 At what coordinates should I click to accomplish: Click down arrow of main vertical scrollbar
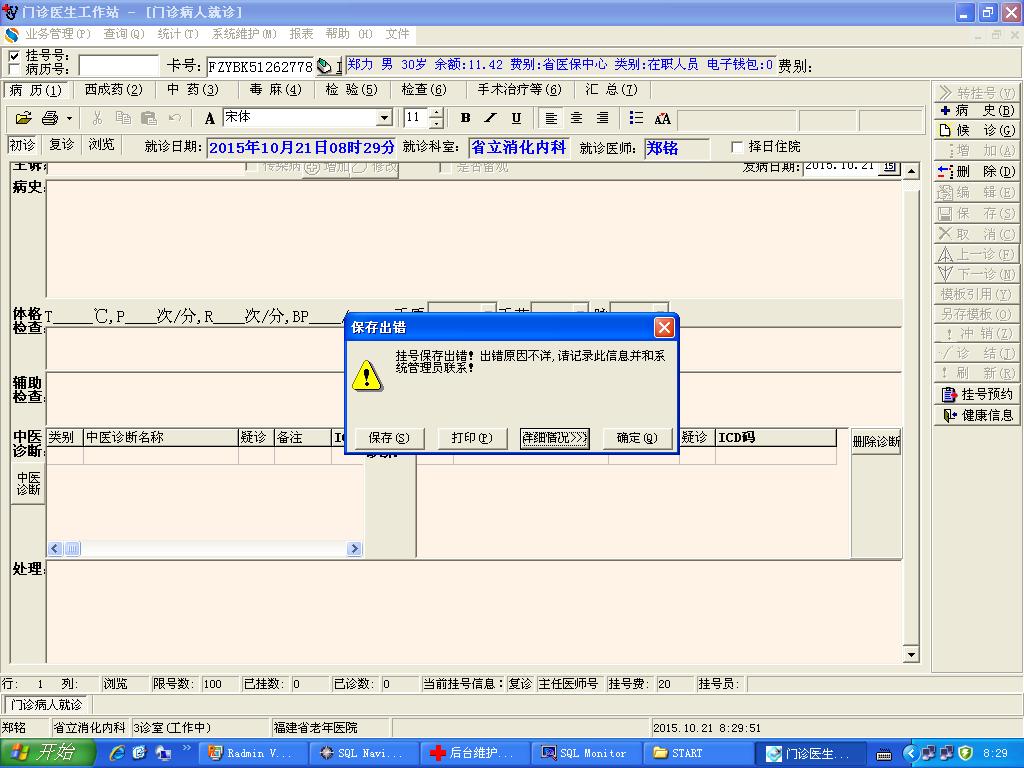pos(911,654)
